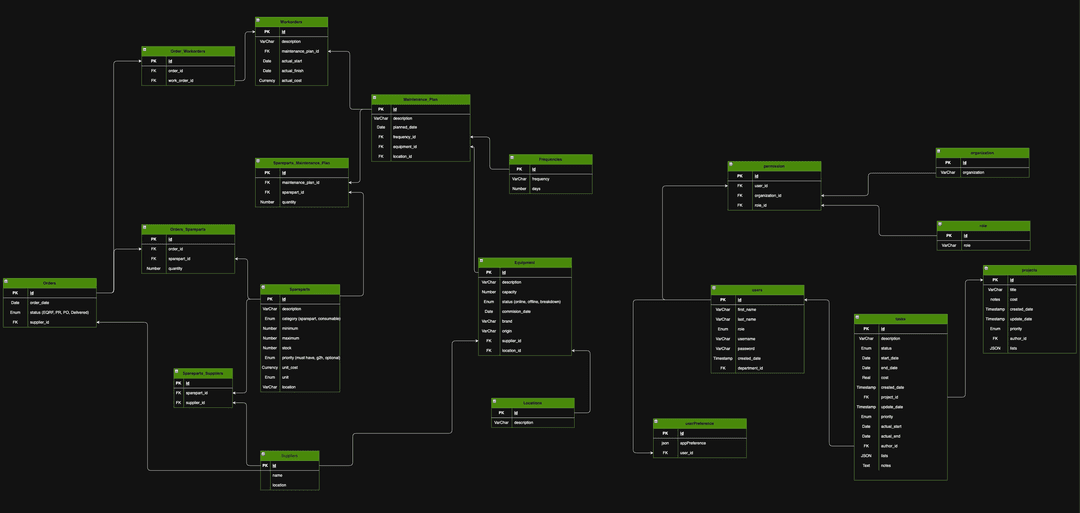Collapse the permission table with its corner icon
This screenshot has height=513, width=1080.
(x=731, y=164)
